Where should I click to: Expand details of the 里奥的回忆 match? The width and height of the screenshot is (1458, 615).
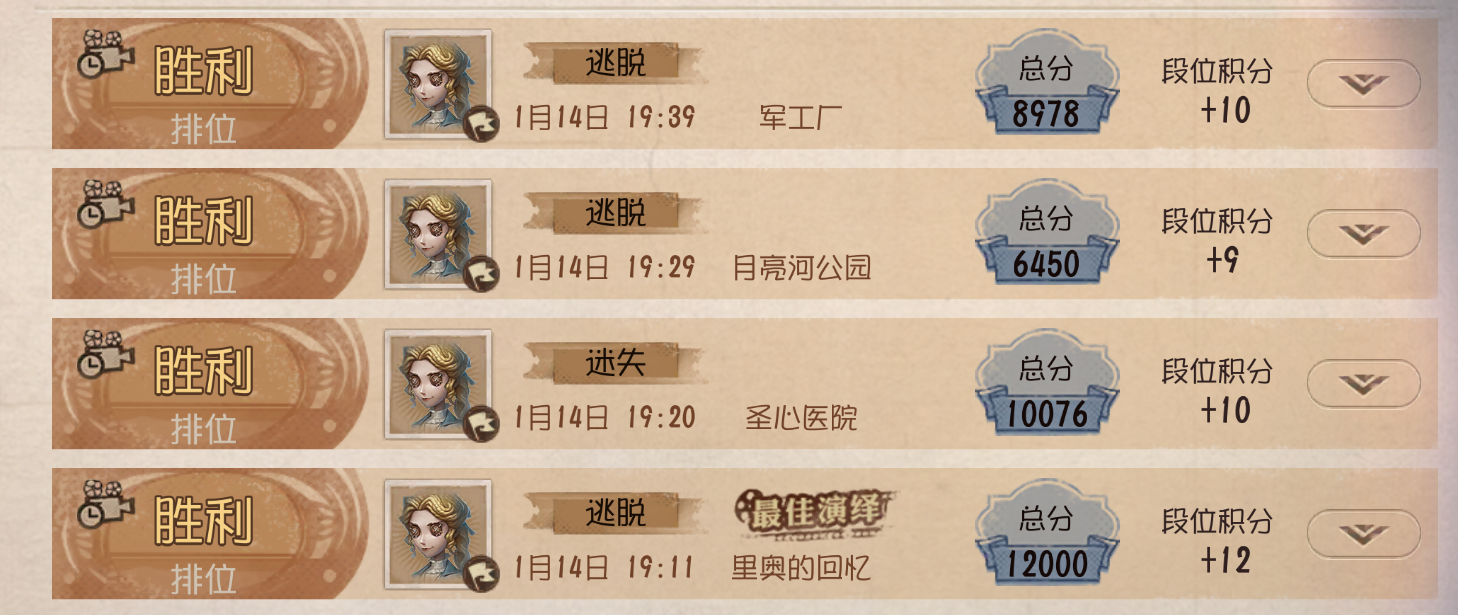click(x=1364, y=534)
